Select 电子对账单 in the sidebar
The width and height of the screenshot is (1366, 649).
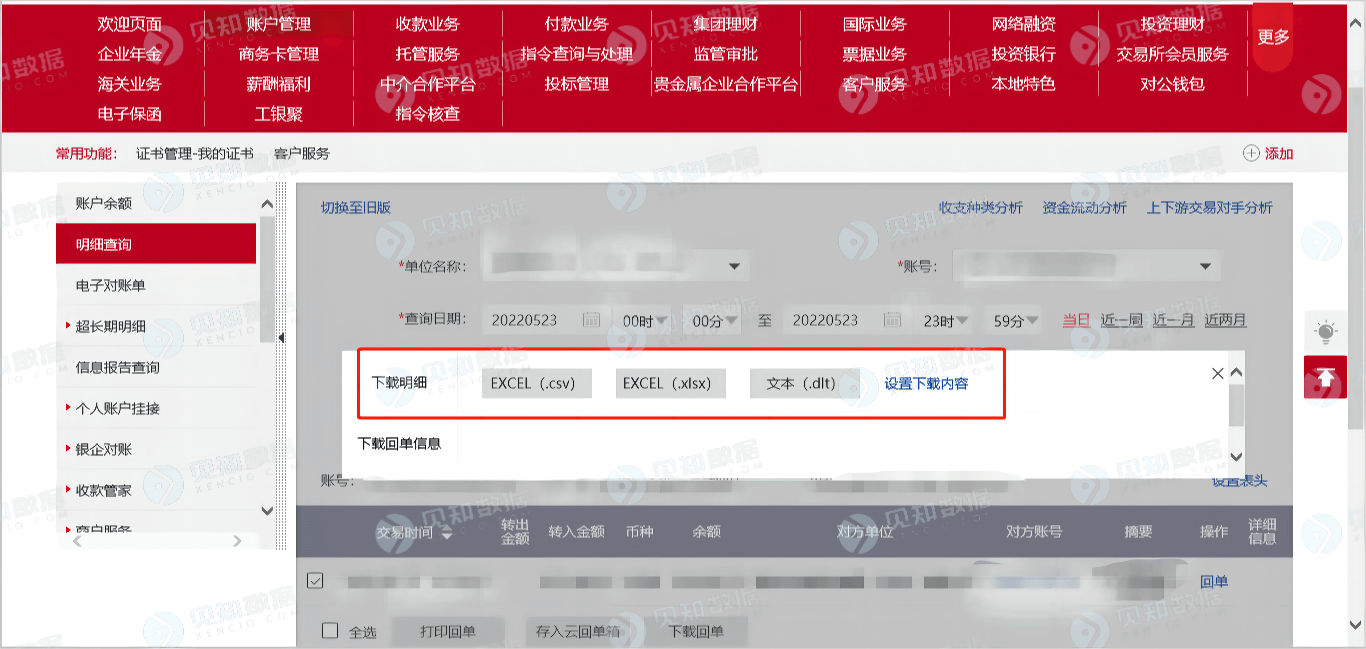coord(111,285)
